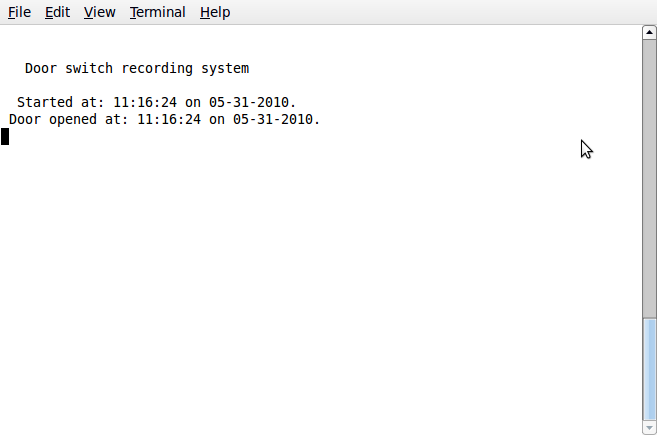
Task: Open the File menu
Action: pyautogui.click(x=19, y=12)
